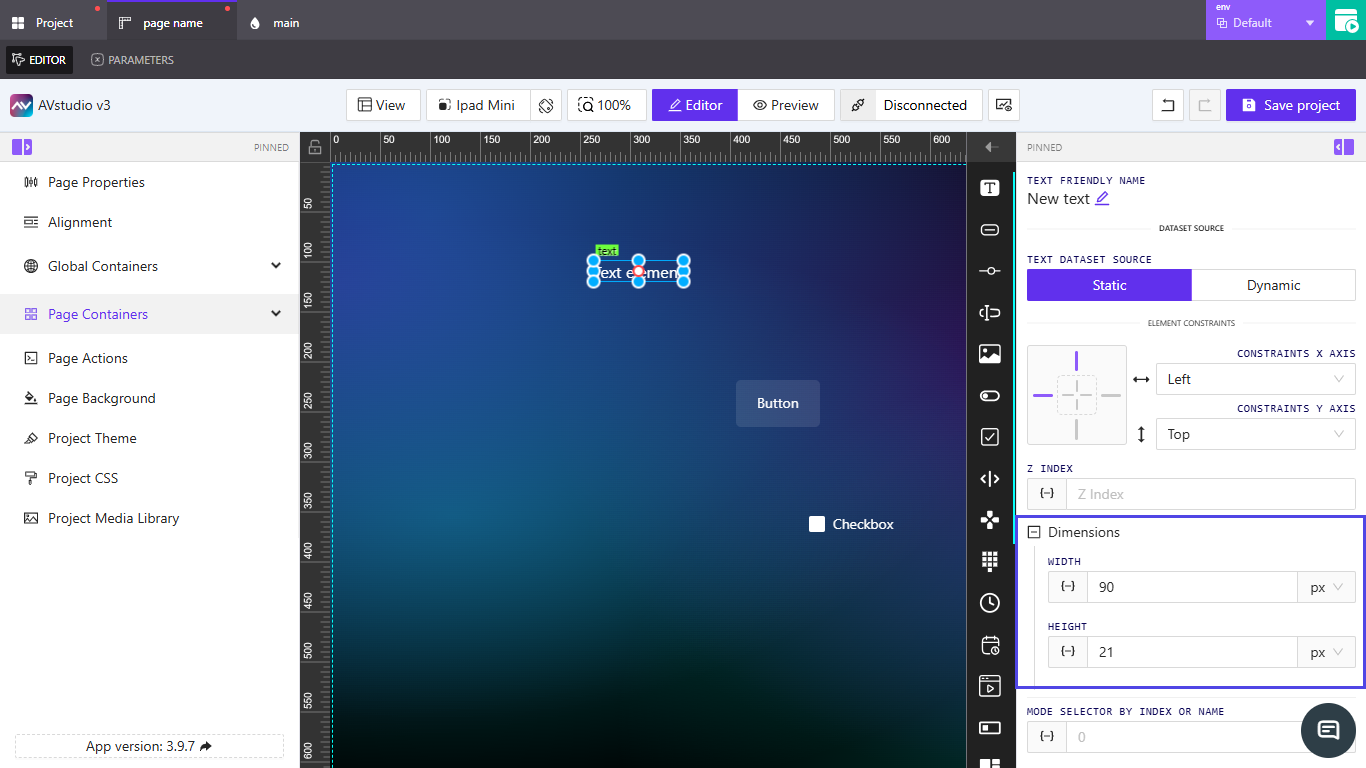Switch to Preview mode

[786, 105]
